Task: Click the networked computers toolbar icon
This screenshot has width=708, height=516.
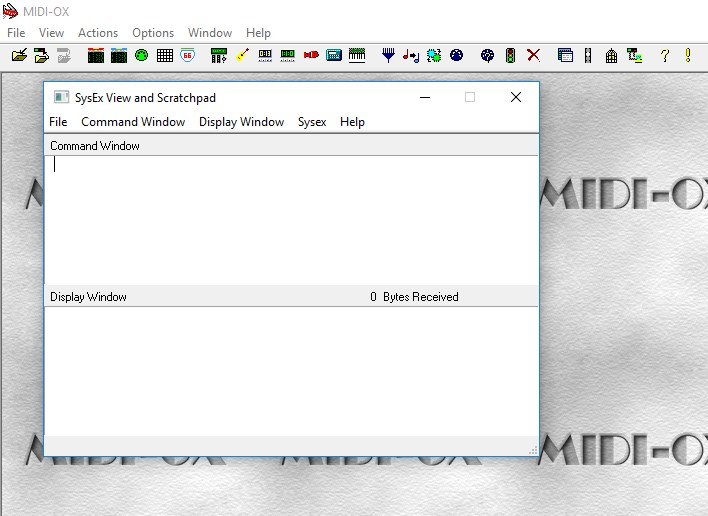Action: [634, 56]
